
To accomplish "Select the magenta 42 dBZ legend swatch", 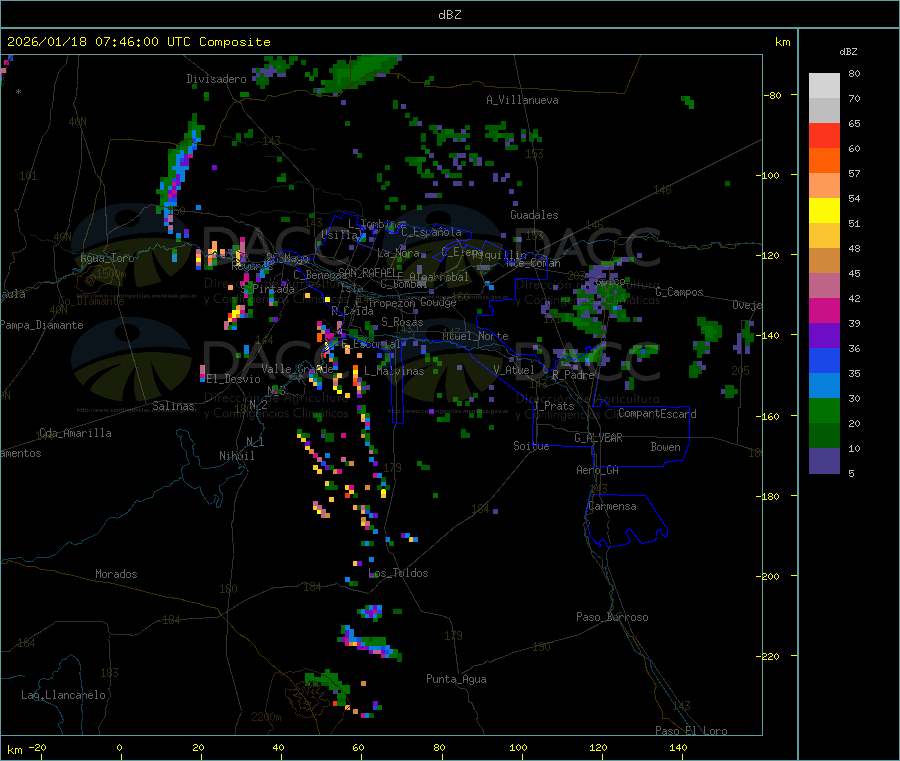I will point(824,310).
